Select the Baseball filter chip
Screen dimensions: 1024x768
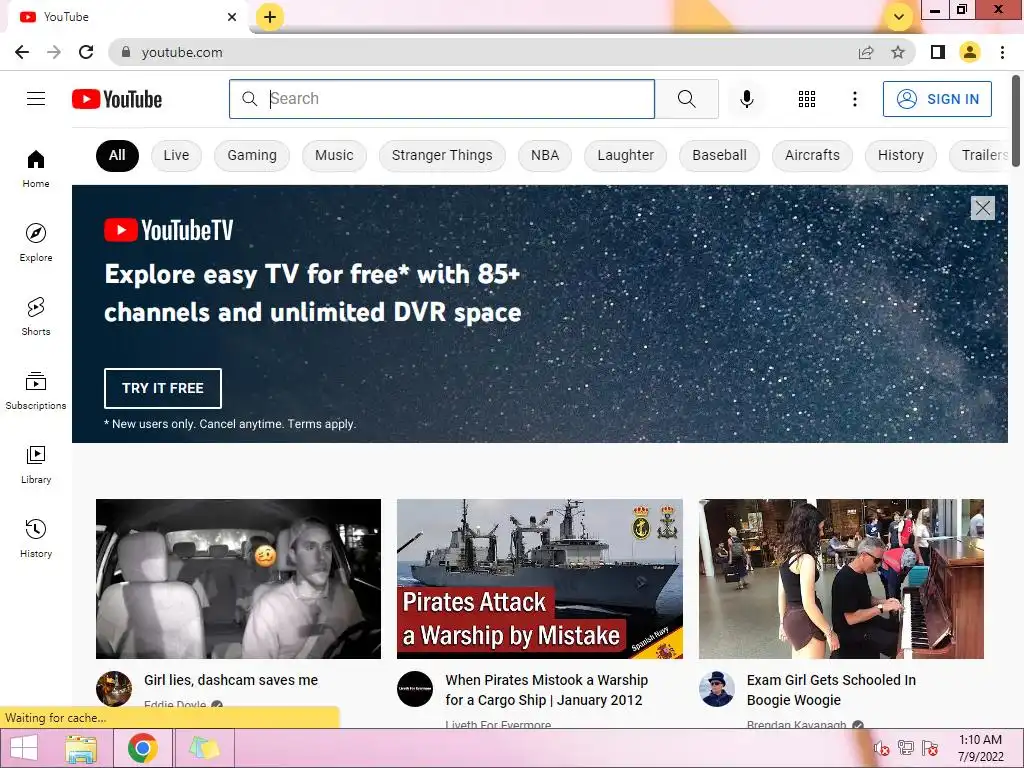point(719,155)
